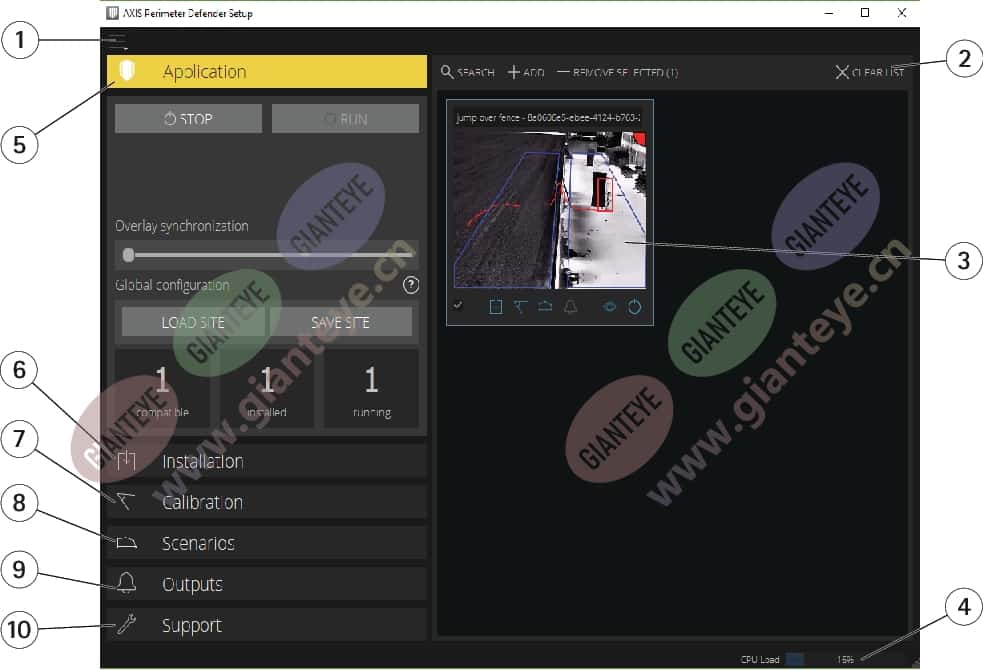Viewport: 983px width, 670px height.
Task: Click the Scenarios icon in the side menu
Action: 126,543
